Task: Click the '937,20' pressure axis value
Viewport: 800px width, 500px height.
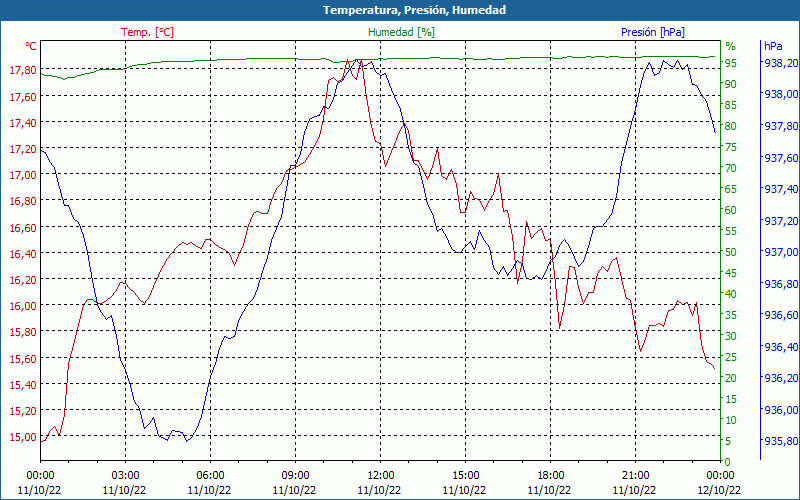Action: point(781,221)
